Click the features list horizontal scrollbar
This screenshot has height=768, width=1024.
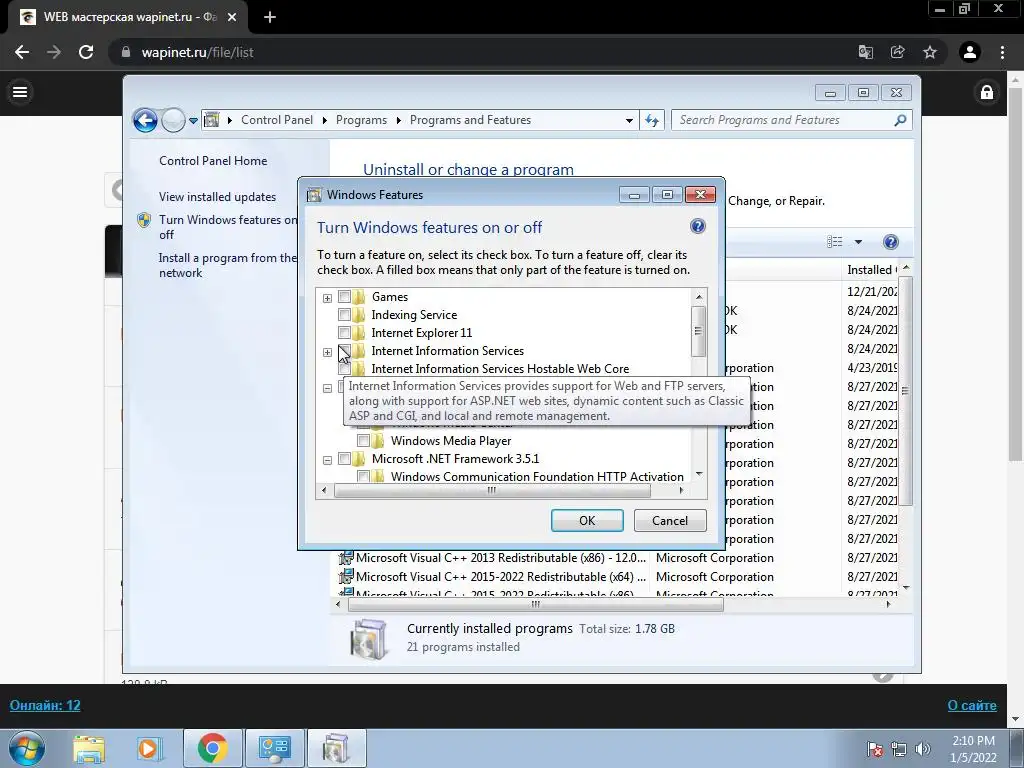pyautogui.click(x=492, y=490)
